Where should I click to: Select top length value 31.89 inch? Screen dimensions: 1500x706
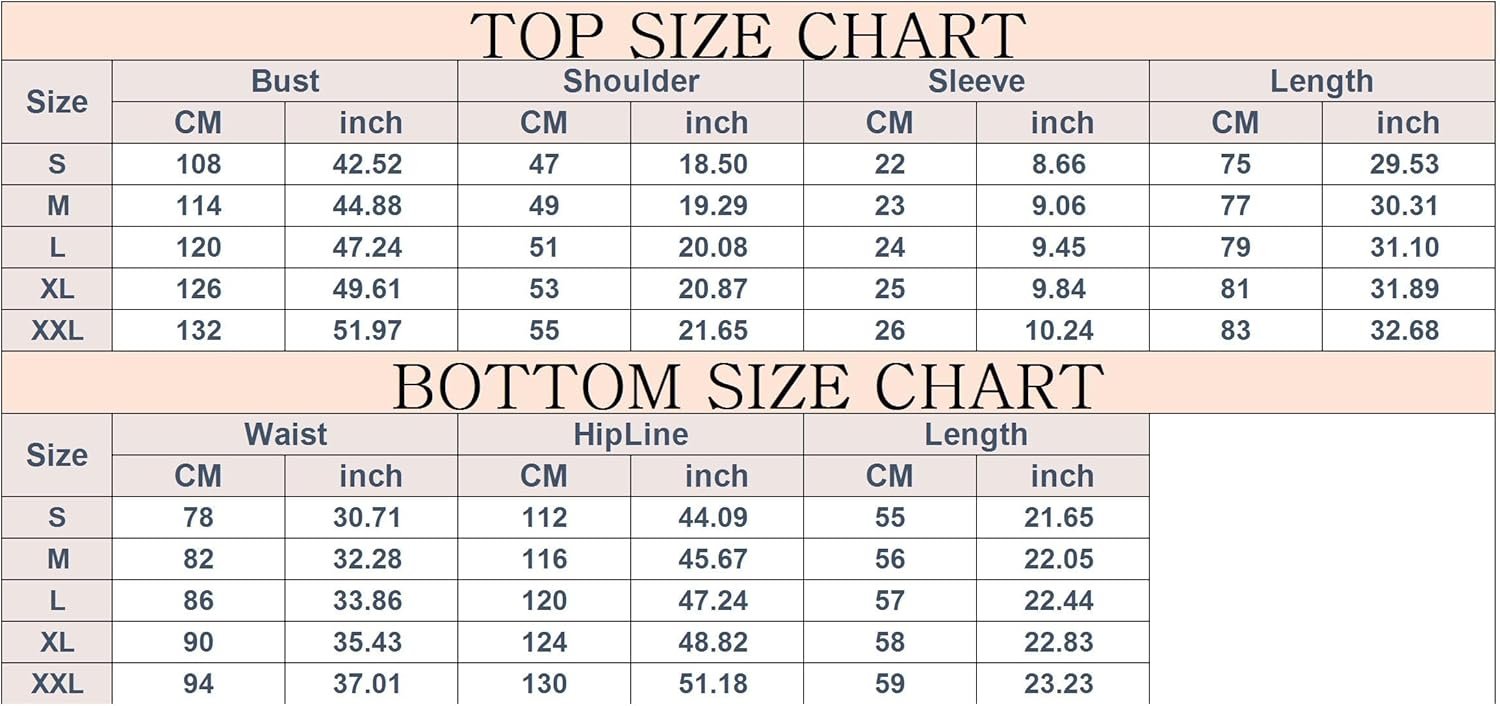(x=1405, y=289)
